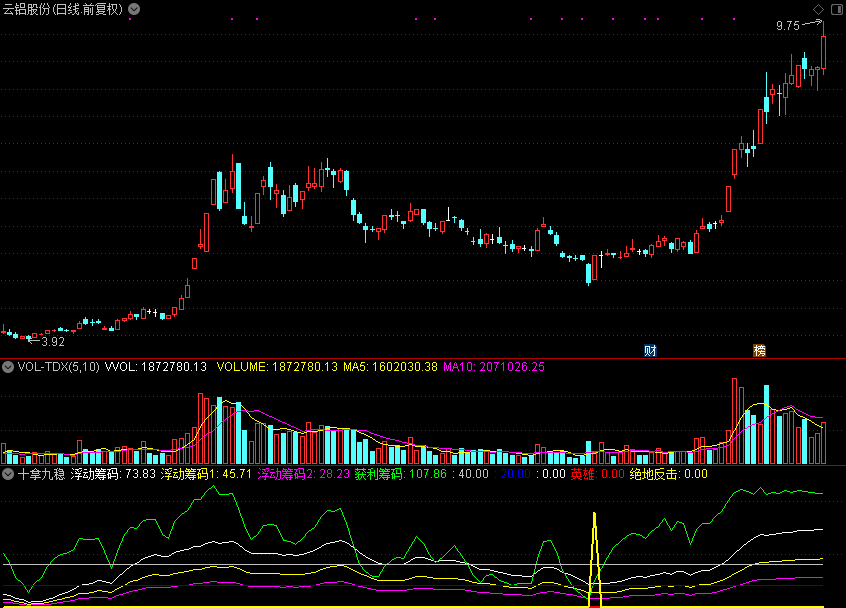Toggle the side panel window icon
The width and height of the screenshot is (846, 608).
(x=837, y=9)
